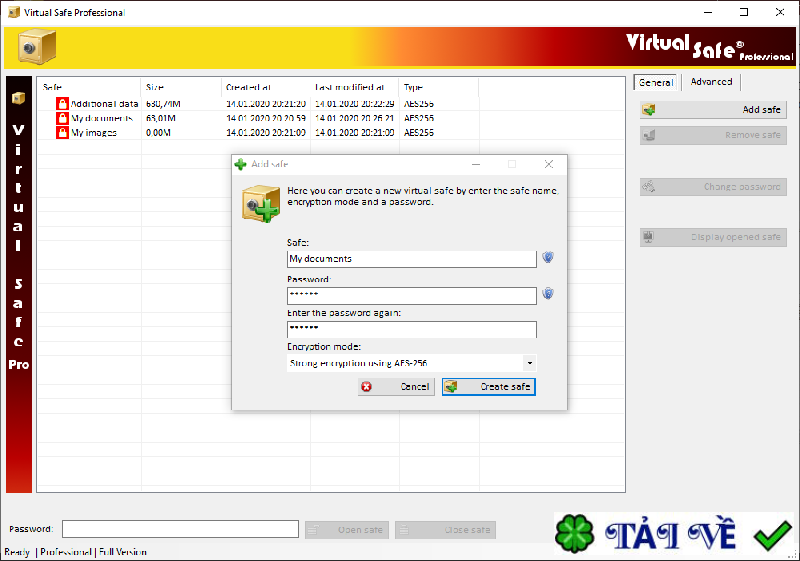Click the safe with plus icon in dialog
This screenshot has width=800, height=561.
[261, 204]
